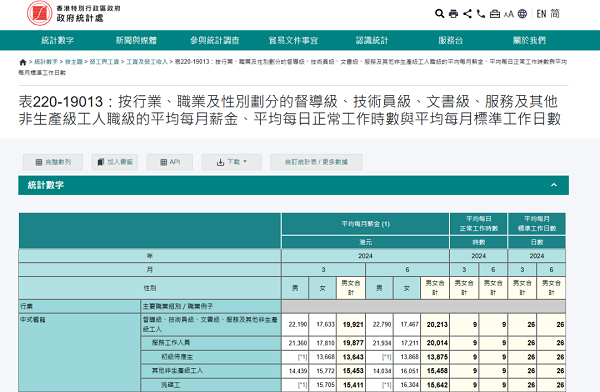Click the 完整數列 button
The height and width of the screenshot is (392, 600).
point(53,162)
